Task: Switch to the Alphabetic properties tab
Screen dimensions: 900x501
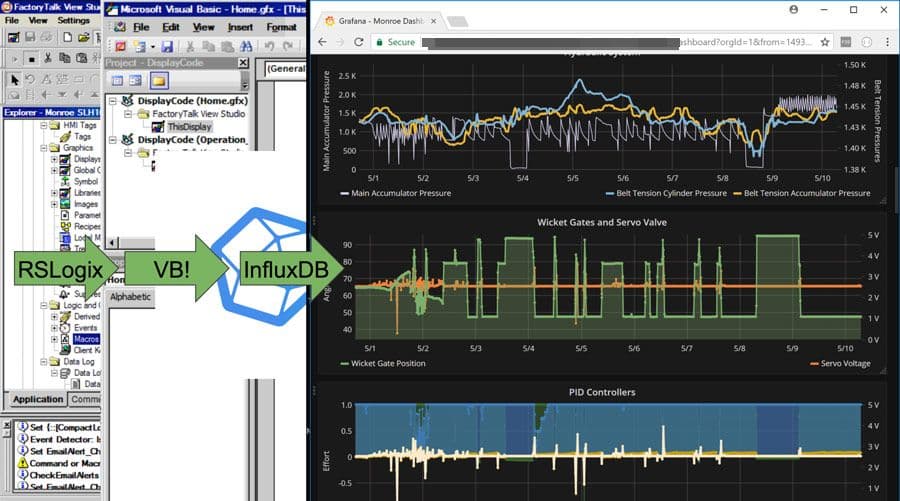Action: pyautogui.click(x=130, y=297)
